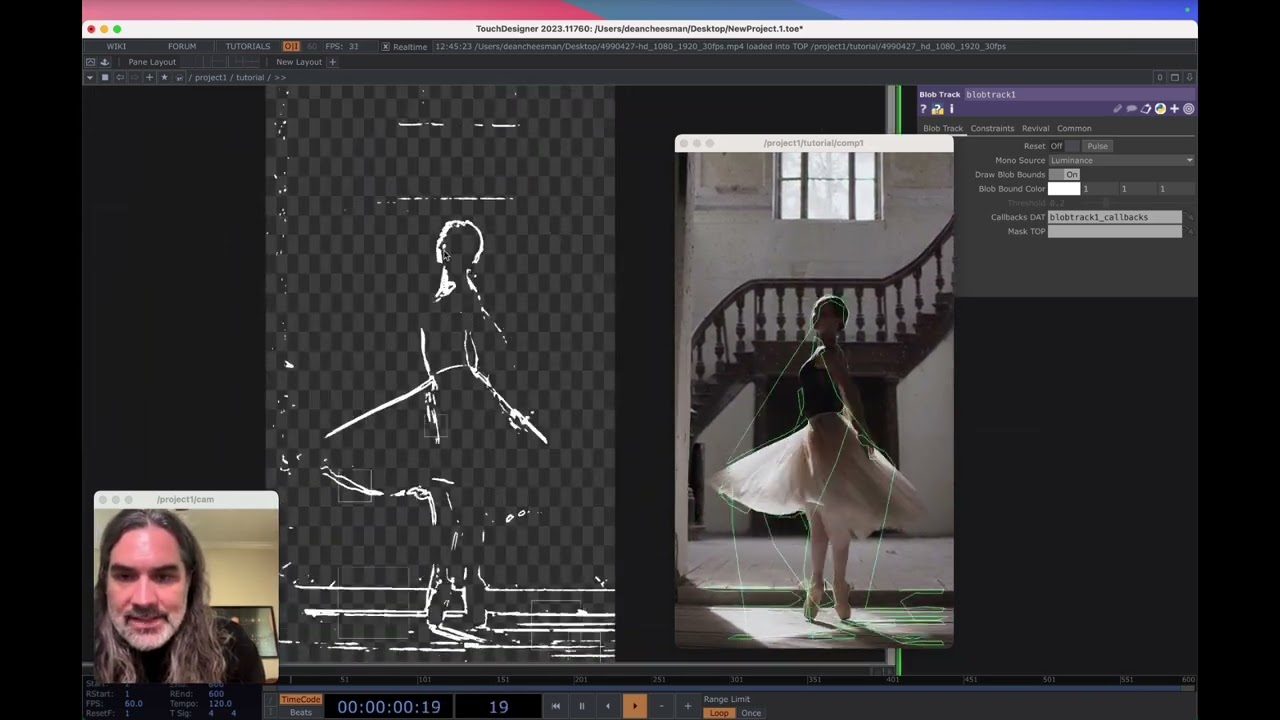Click the plus icon in parameter header
This screenshot has width=1280, height=720.
point(1175,109)
